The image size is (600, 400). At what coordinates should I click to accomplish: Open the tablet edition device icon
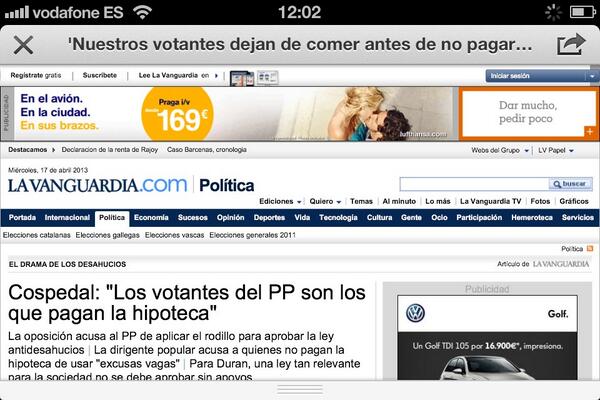point(242,78)
